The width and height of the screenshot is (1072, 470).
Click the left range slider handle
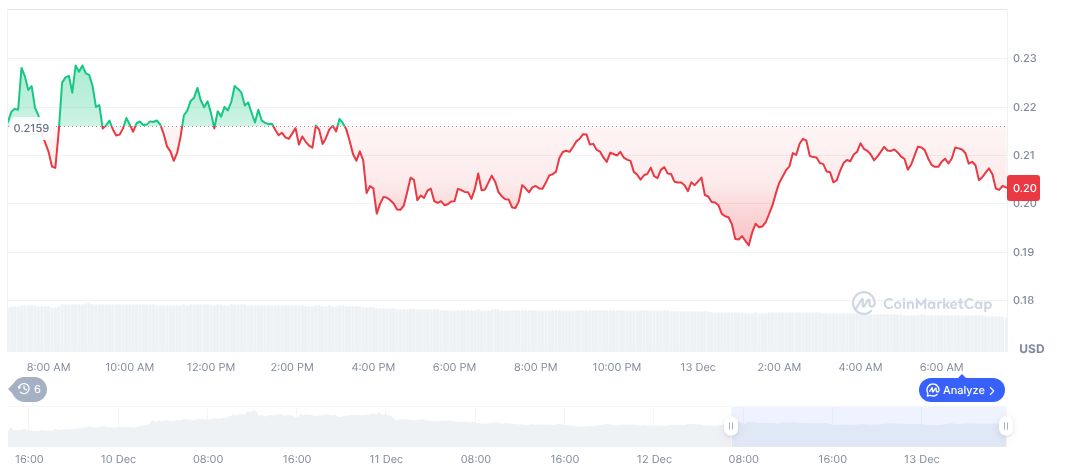(x=731, y=427)
